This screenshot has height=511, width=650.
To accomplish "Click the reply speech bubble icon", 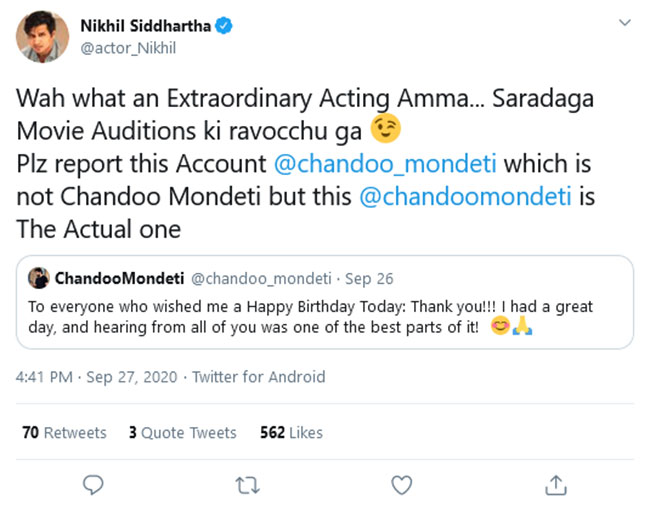I will click(x=93, y=485).
